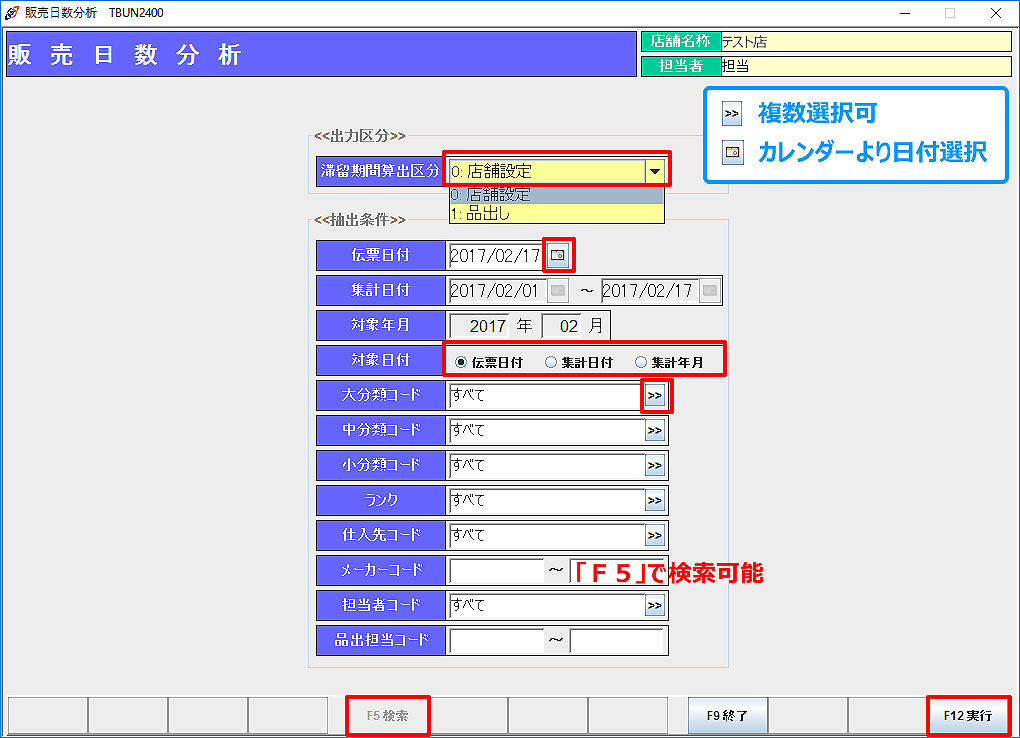Click multi-select button for 小分類コード

pos(655,466)
